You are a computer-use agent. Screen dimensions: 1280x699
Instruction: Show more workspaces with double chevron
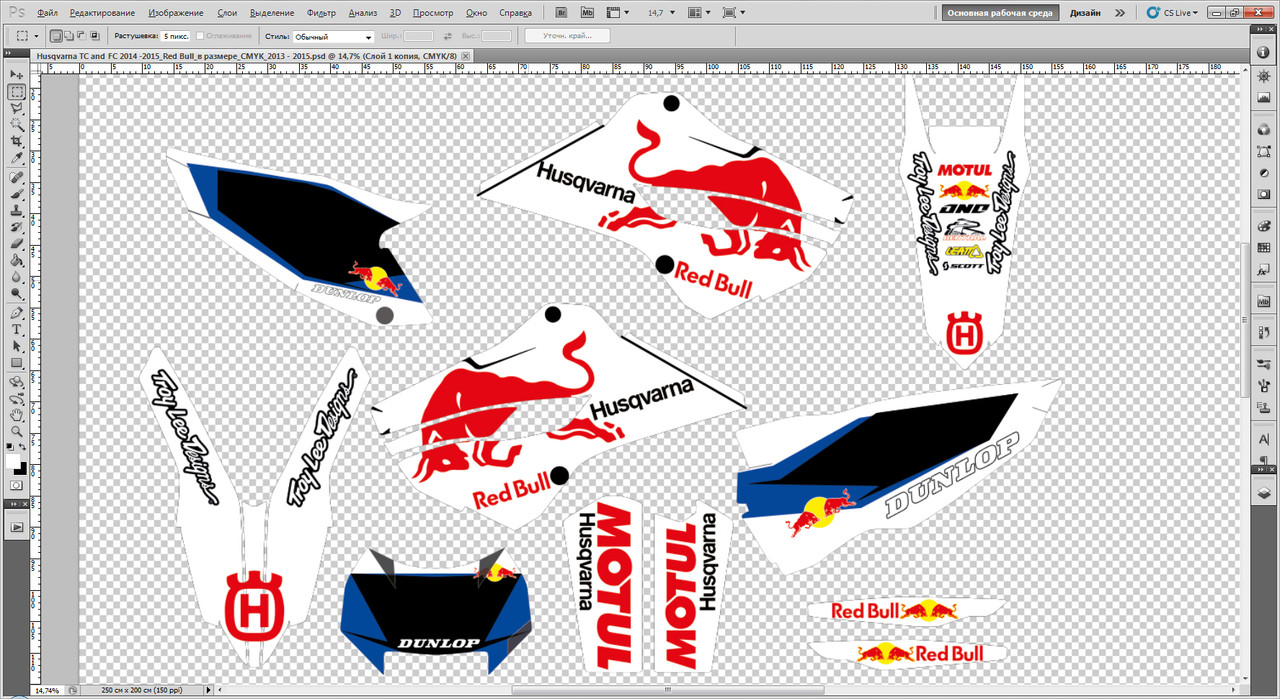coord(1119,13)
